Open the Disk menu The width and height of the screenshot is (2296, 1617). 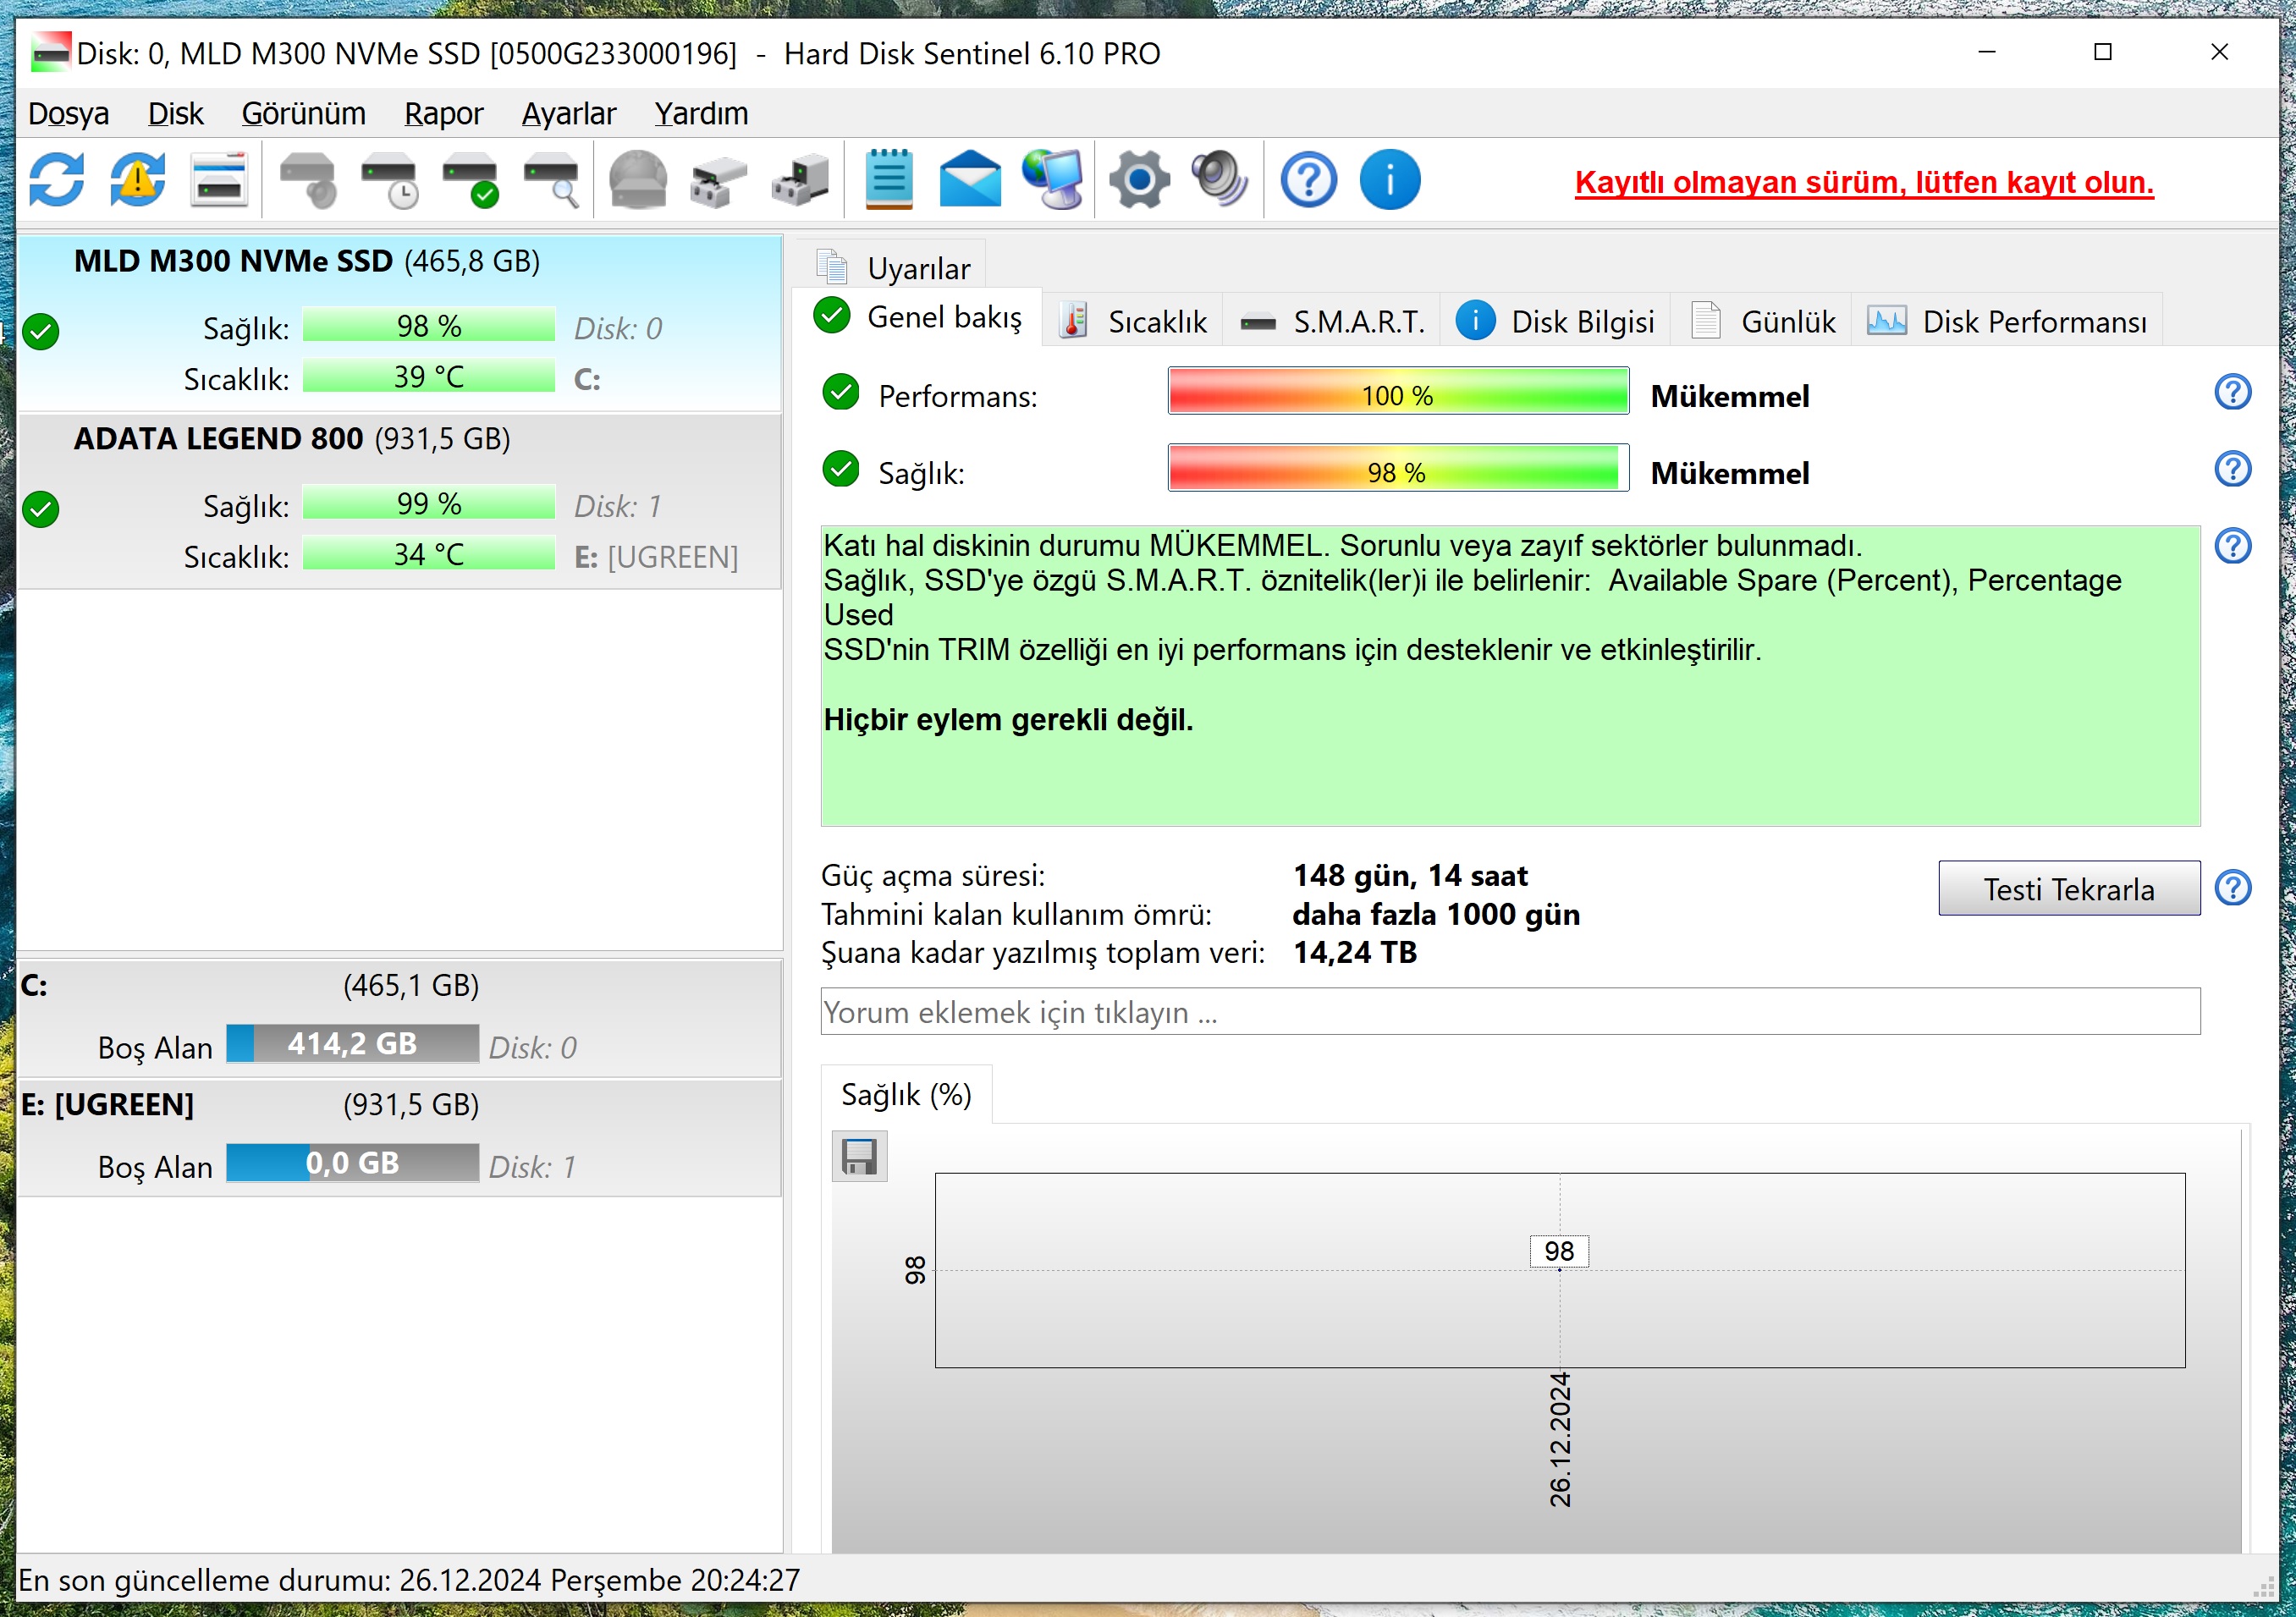pos(175,114)
